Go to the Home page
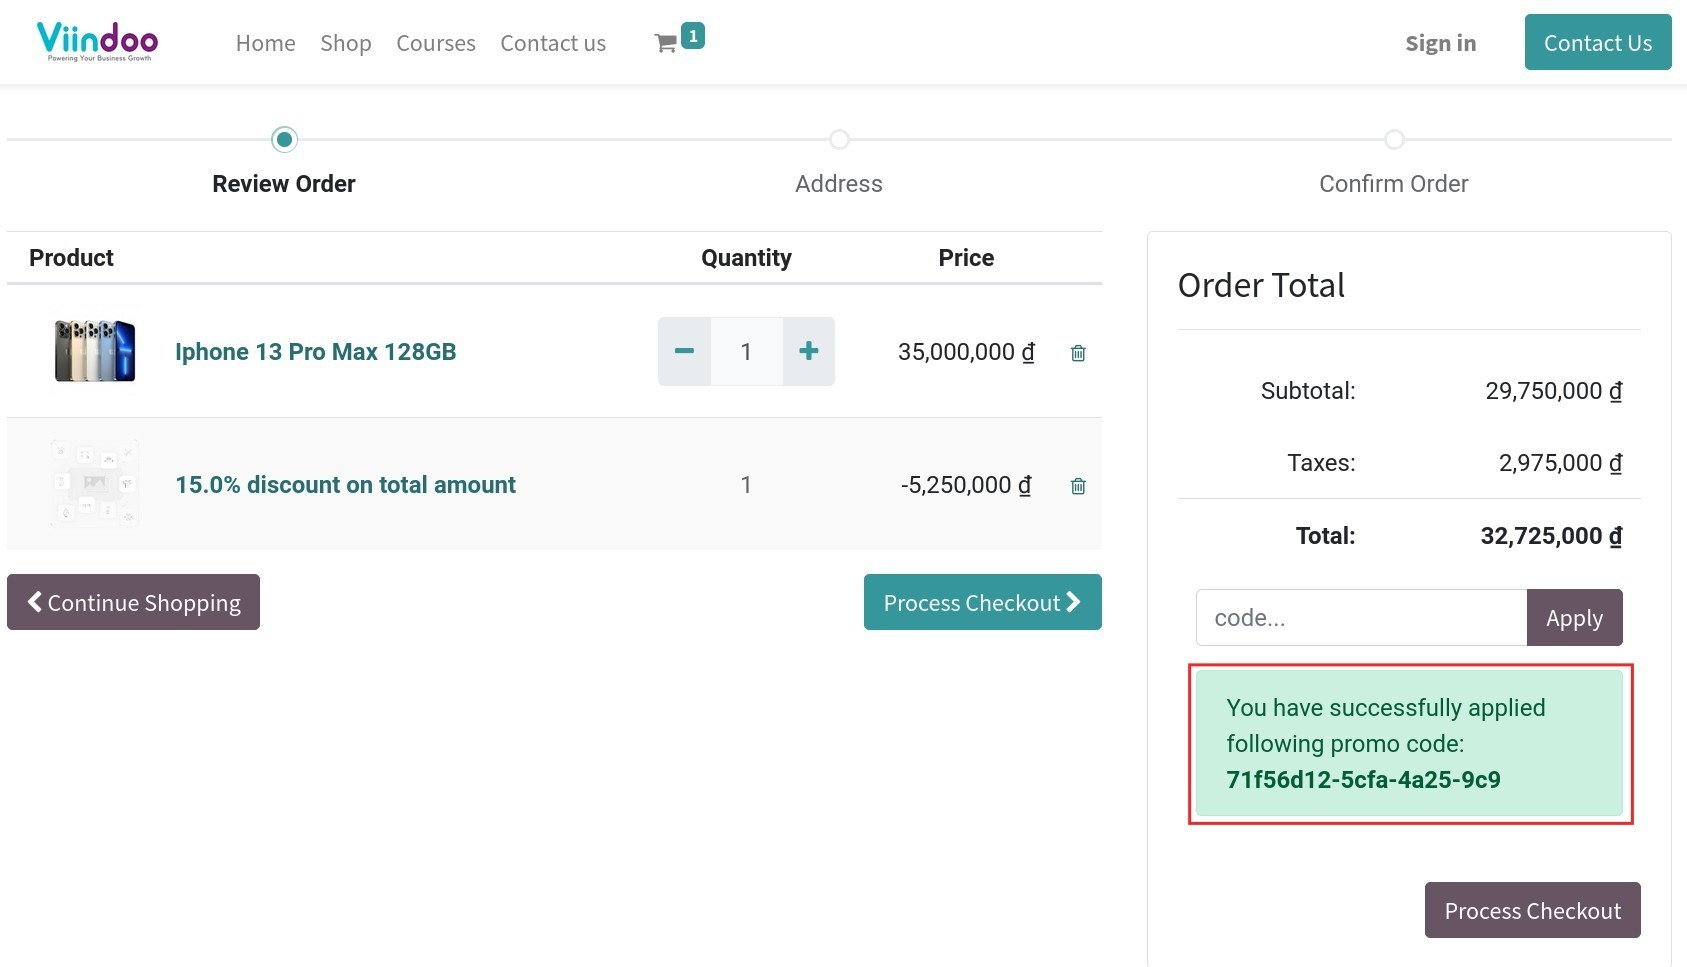The image size is (1687, 967). (x=265, y=43)
